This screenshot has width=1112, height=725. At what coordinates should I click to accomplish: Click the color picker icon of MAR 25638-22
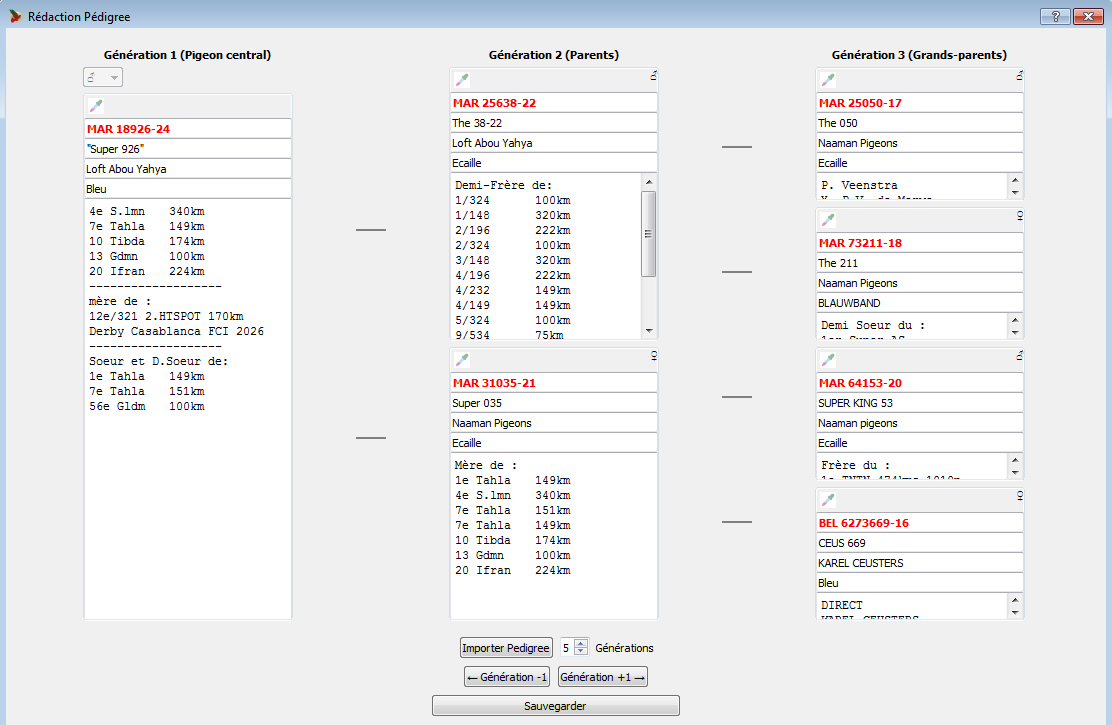pos(462,80)
